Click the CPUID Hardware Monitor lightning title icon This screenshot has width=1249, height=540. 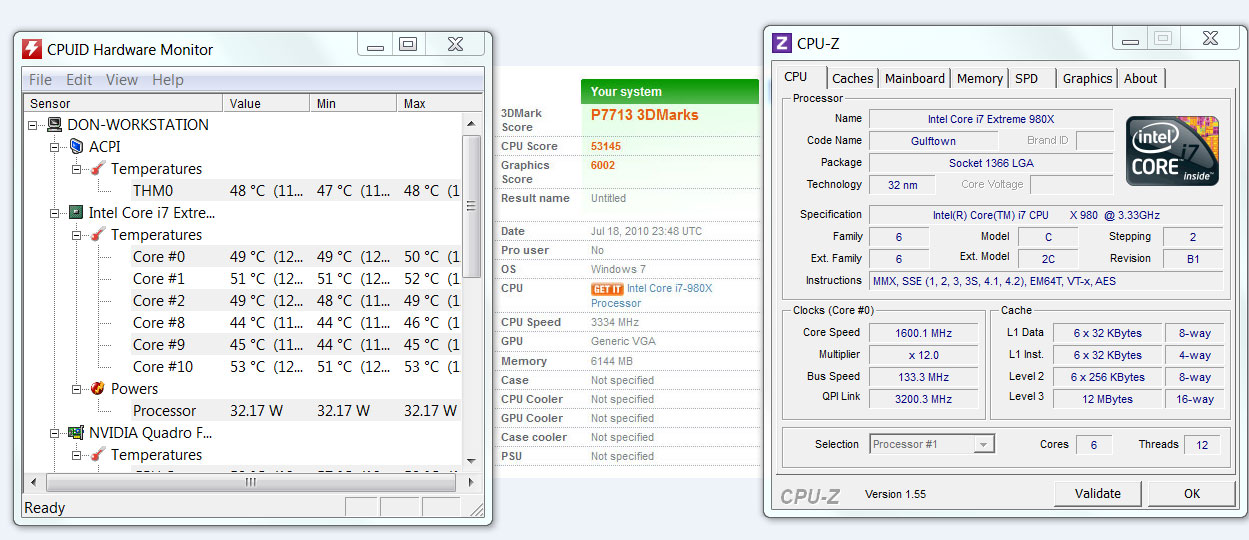pyautogui.click(x=32, y=49)
